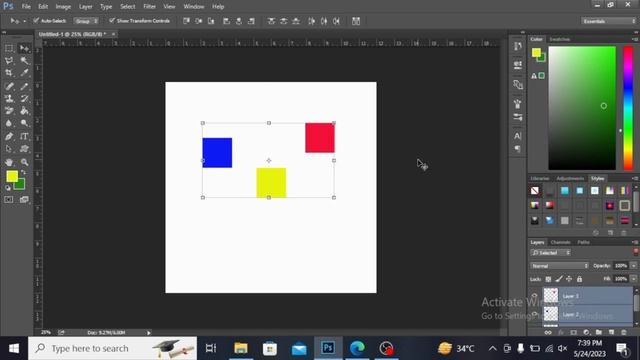Select the Horizontal Type tool
640x360 pixels.
(24, 136)
